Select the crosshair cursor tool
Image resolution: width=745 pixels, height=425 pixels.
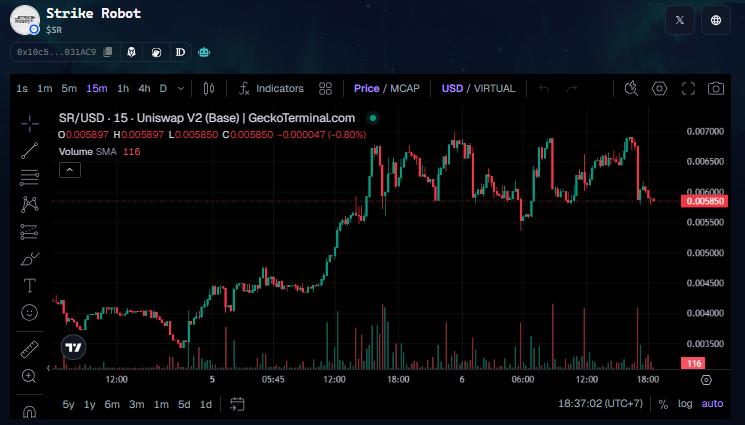click(x=29, y=124)
